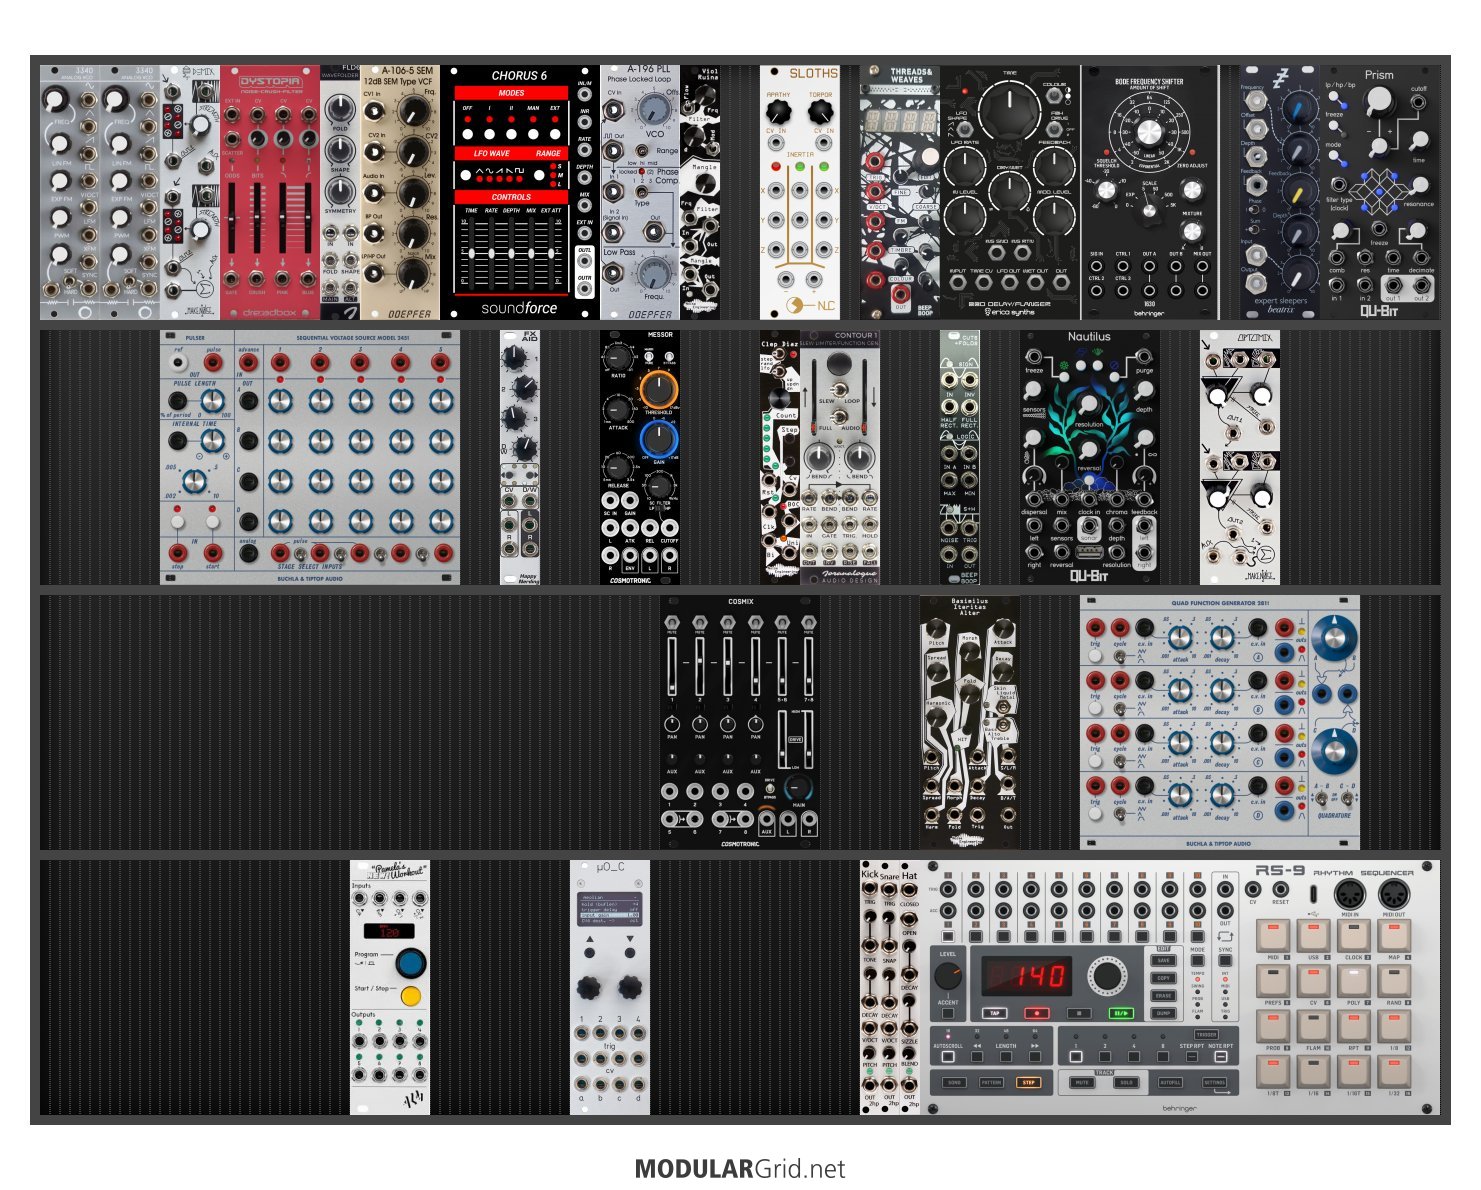Tap the PREFS pad on the RS-9
Viewport: 1481px width, 1190px height.
point(1273,982)
